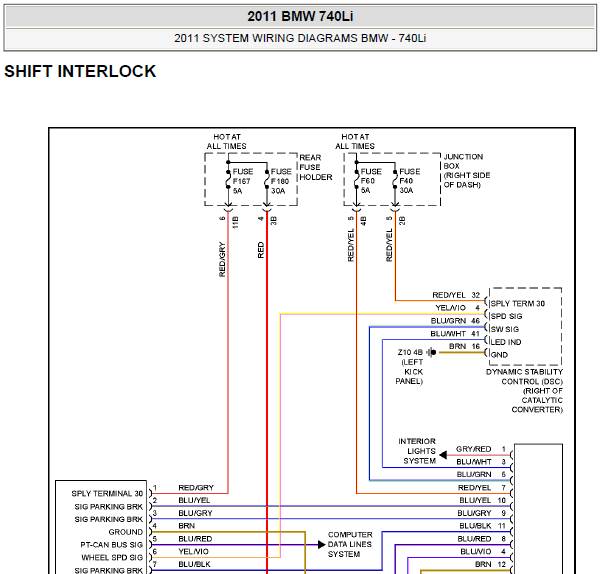The image size is (603, 574).
Task: Click the 'LED IND' pin label
Action: (506, 342)
